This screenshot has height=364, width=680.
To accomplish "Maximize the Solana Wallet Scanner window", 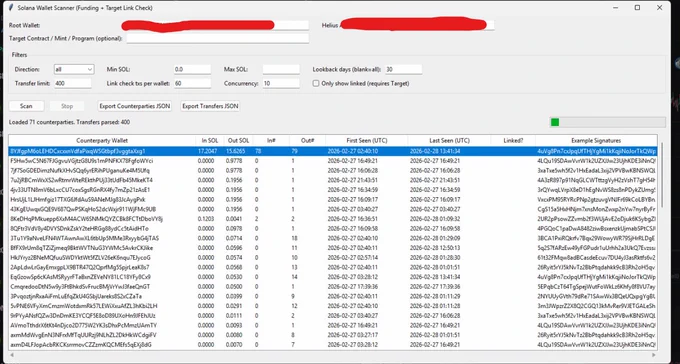I will [638, 8].
